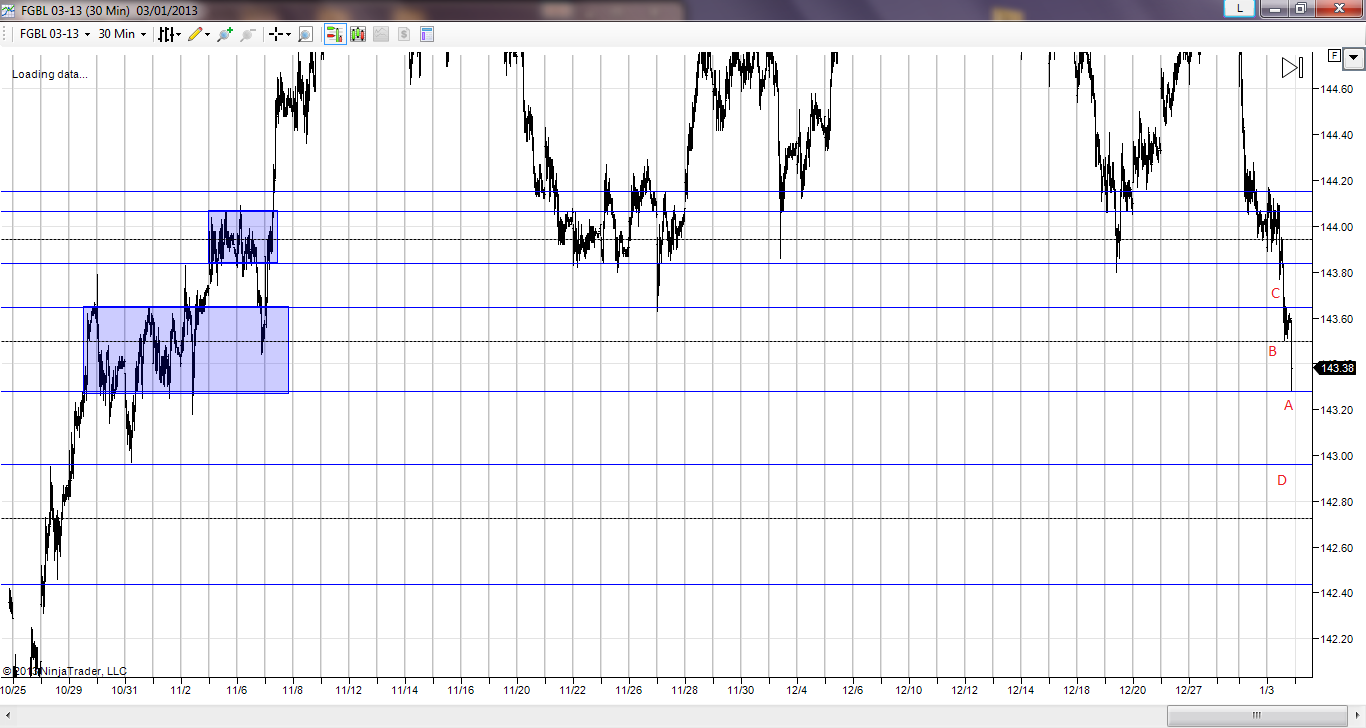
Task: Select the red text label A
Action: click(1289, 406)
